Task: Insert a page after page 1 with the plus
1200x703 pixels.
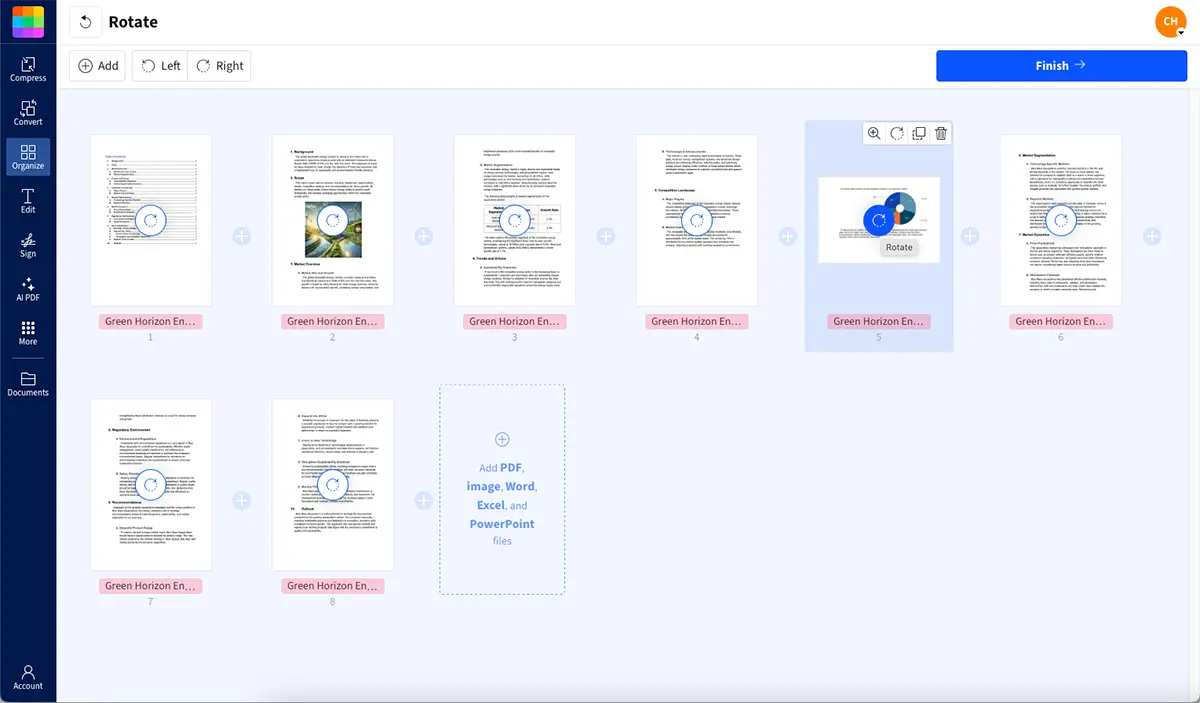Action: point(241,236)
